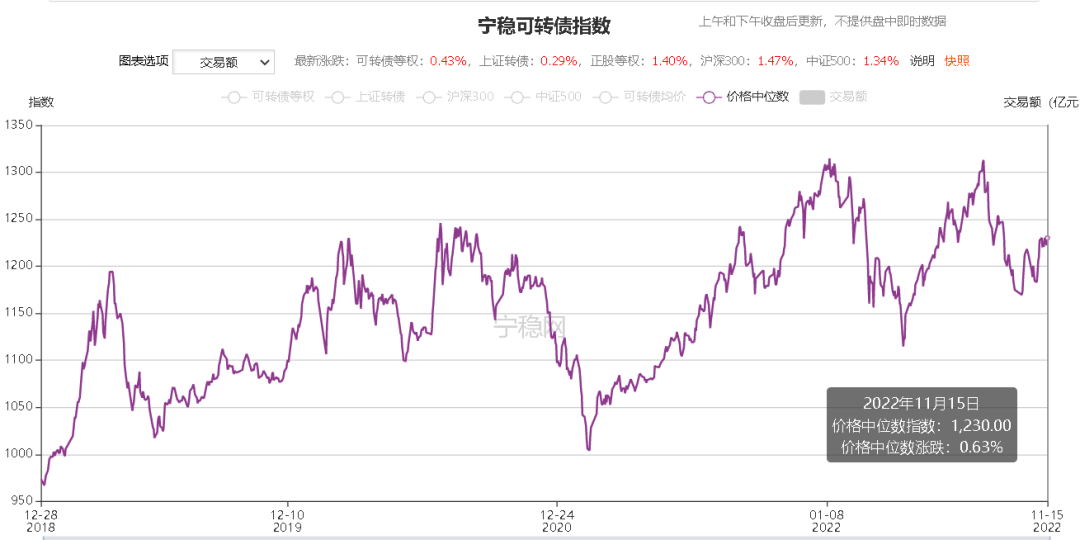Image resolution: width=1080 pixels, height=540 pixels.
Task: Click the 快照 link
Action: tap(957, 61)
